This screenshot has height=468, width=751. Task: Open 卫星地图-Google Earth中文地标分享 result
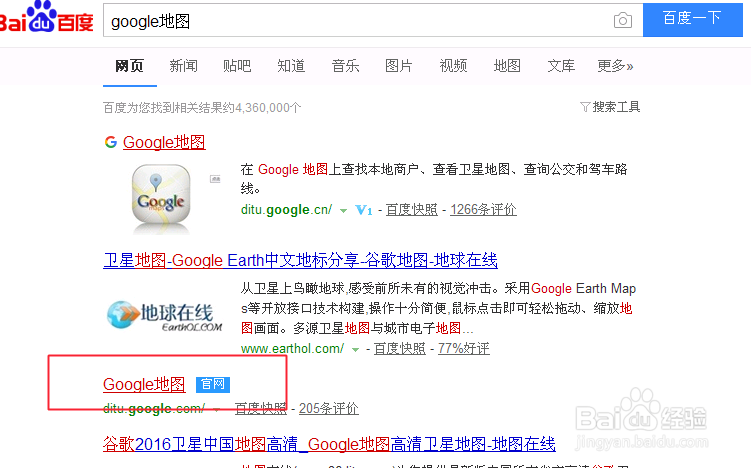point(300,260)
